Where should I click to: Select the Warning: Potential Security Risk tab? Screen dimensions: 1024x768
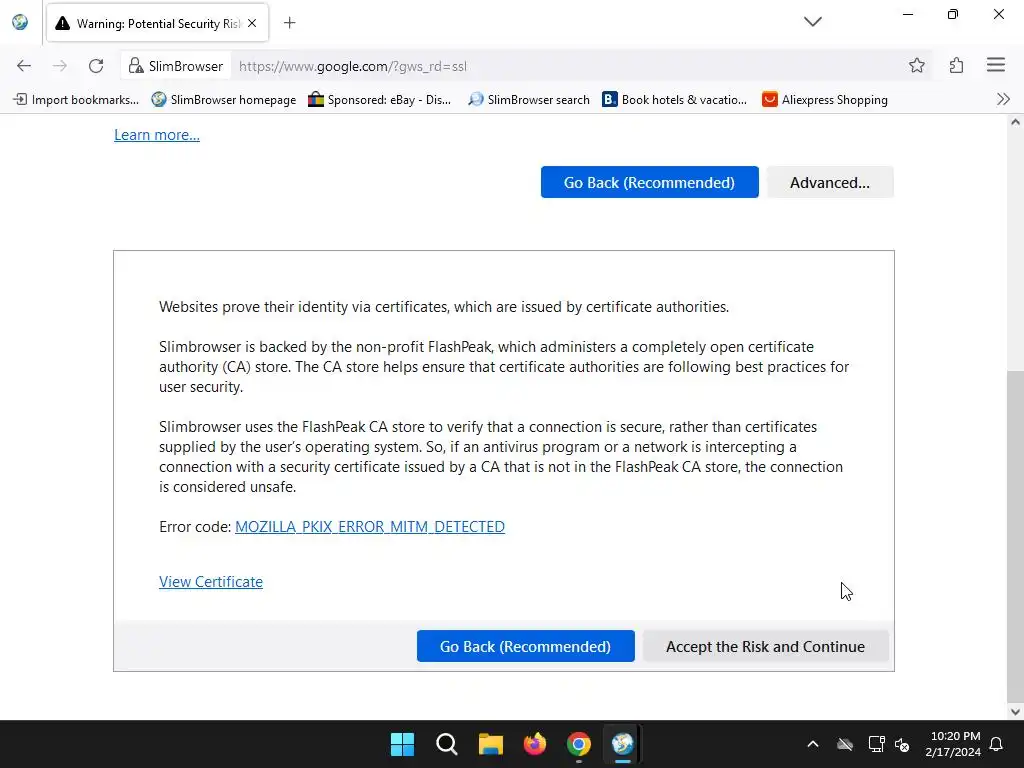click(x=157, y=23)
